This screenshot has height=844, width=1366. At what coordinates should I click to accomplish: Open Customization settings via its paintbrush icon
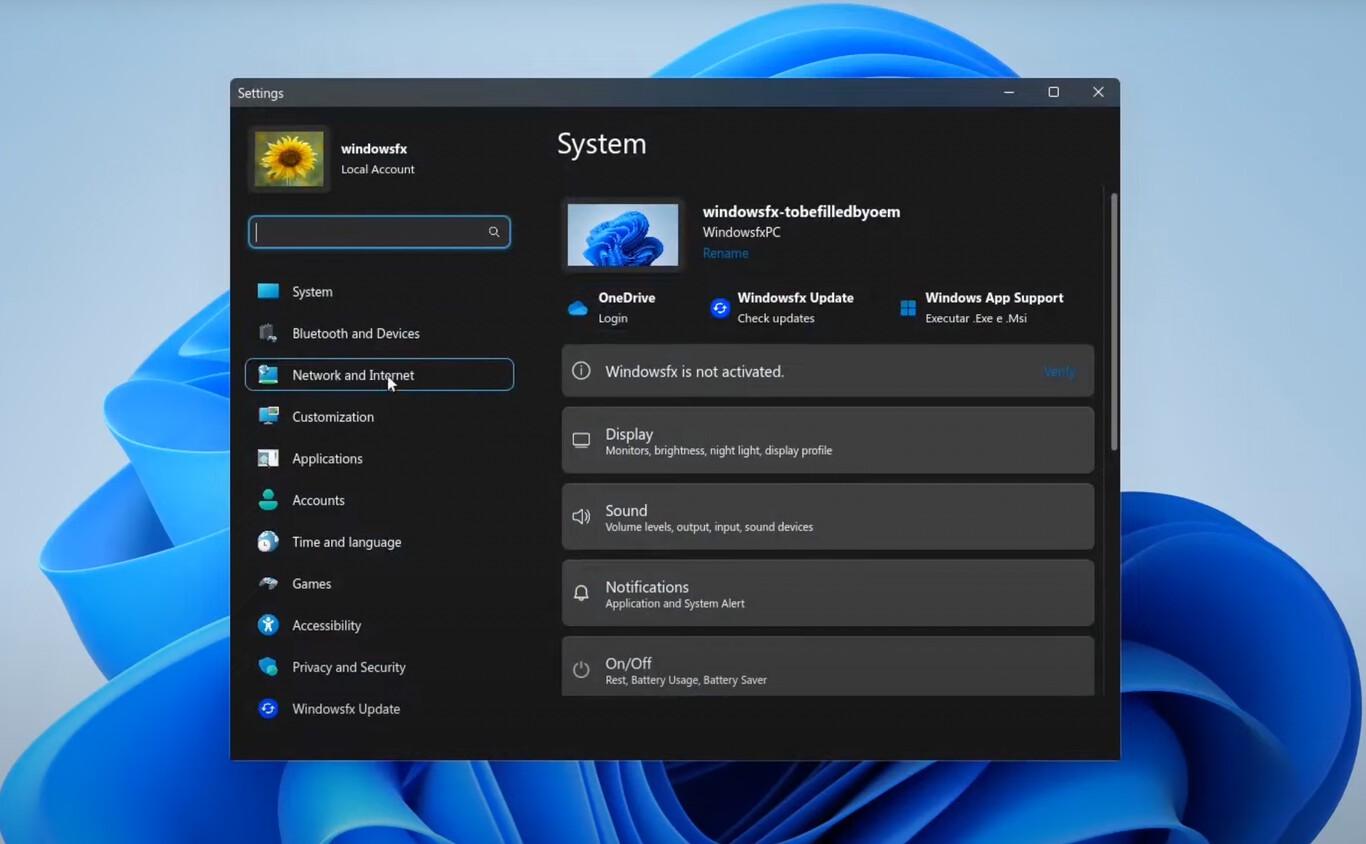tap(267, 416)
